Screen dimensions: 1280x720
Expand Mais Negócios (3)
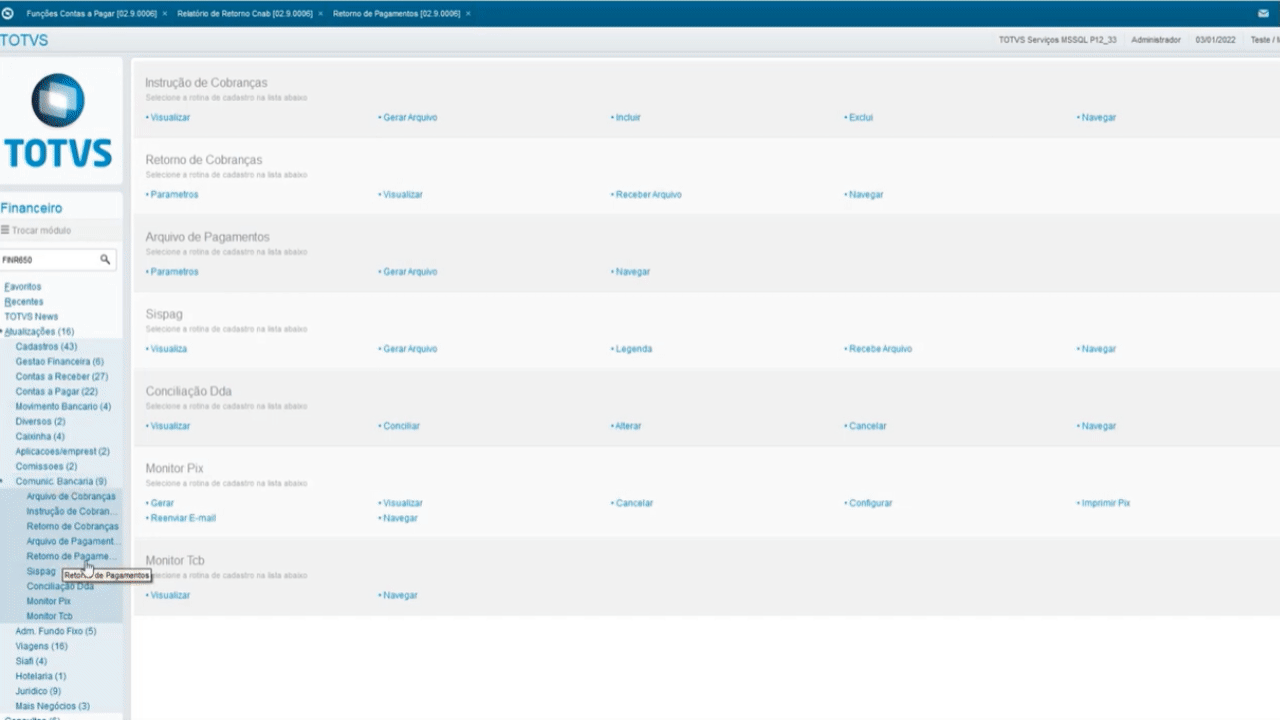[x=52, y=707]
